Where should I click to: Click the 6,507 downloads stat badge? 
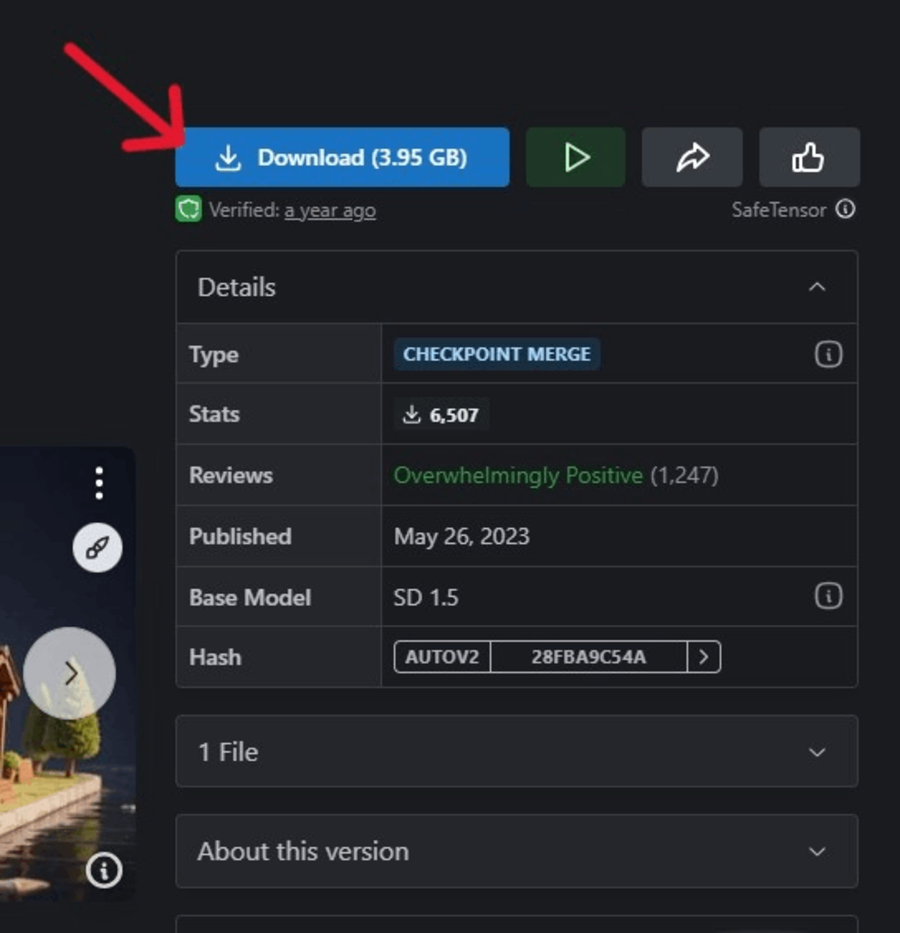[441, 414]
